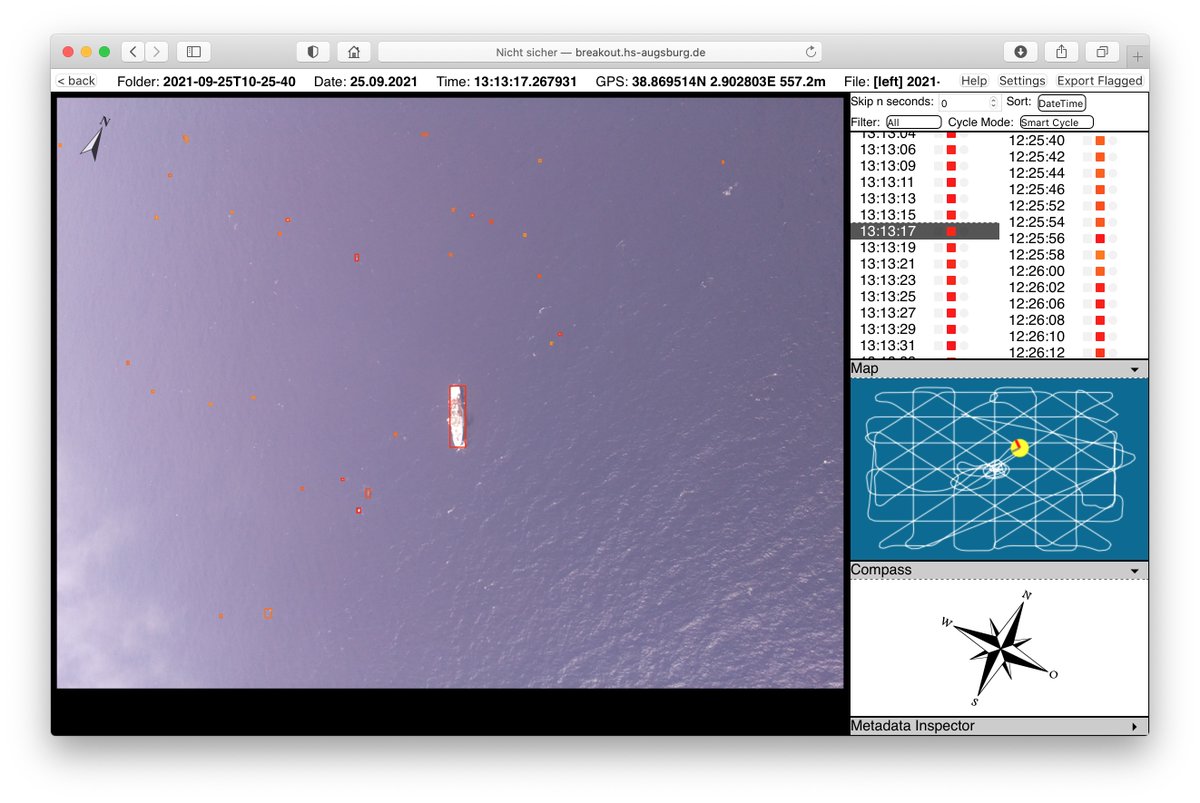
Task: Go to the home page icon
Action: click(x=353, y=51)
